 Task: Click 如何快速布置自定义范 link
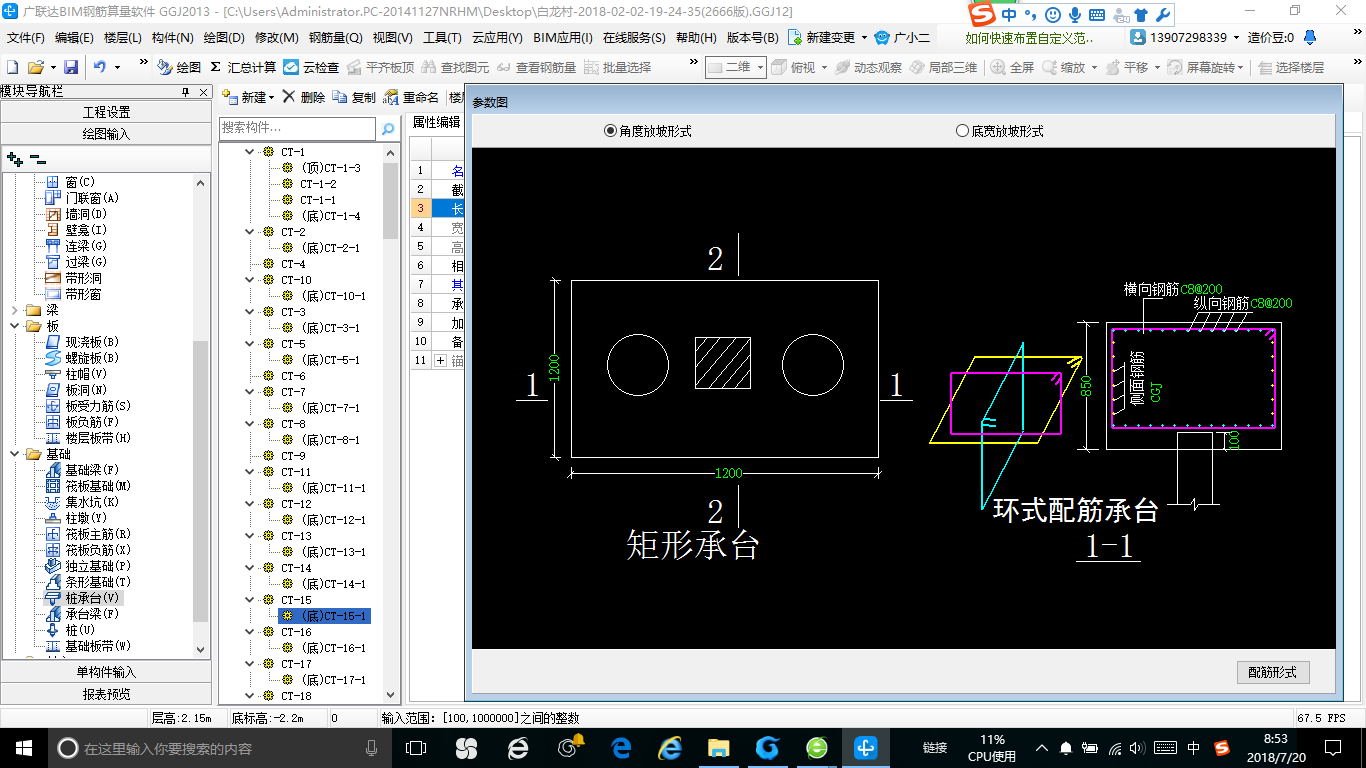click(x=1030, y=37)
